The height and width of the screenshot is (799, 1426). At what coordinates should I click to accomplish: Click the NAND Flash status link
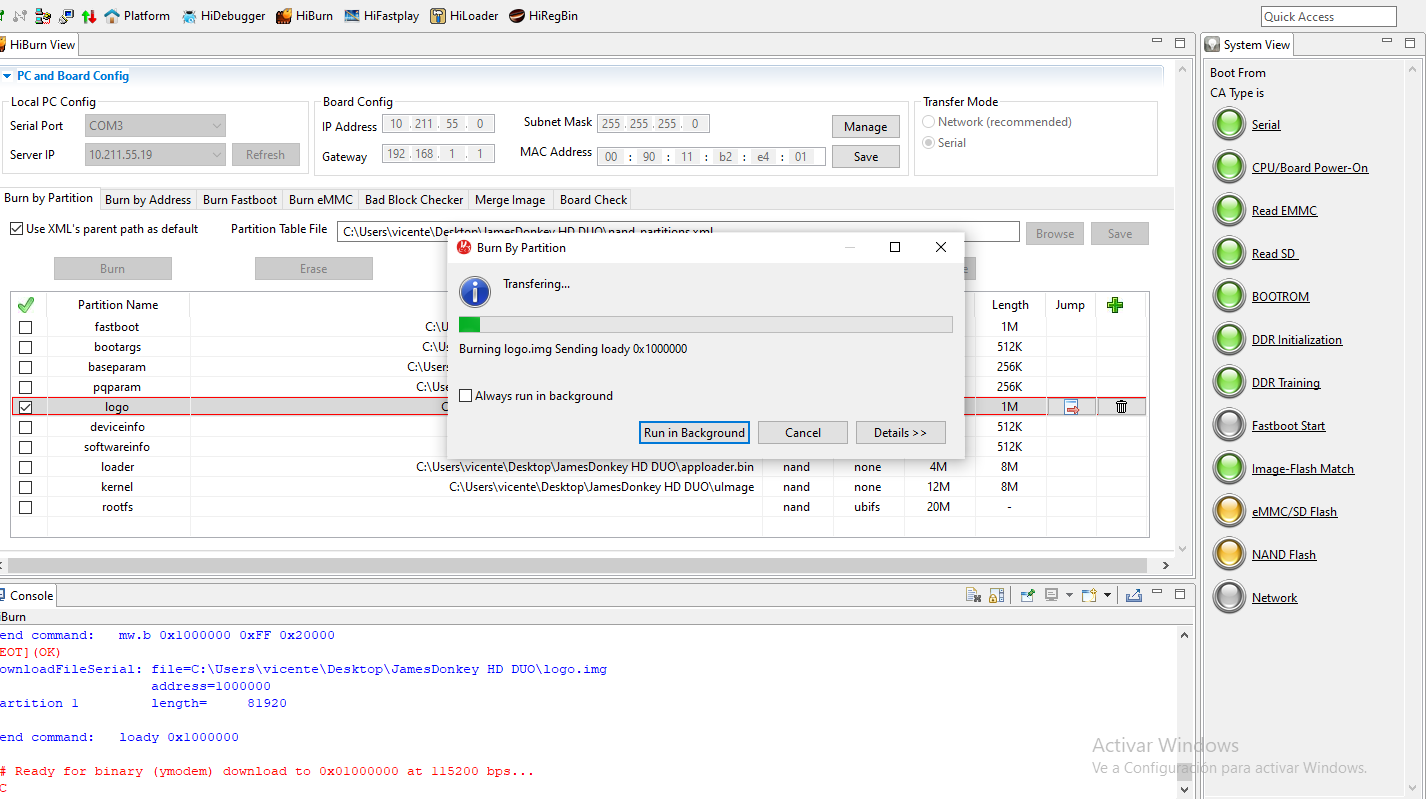tap(1283, 555)
